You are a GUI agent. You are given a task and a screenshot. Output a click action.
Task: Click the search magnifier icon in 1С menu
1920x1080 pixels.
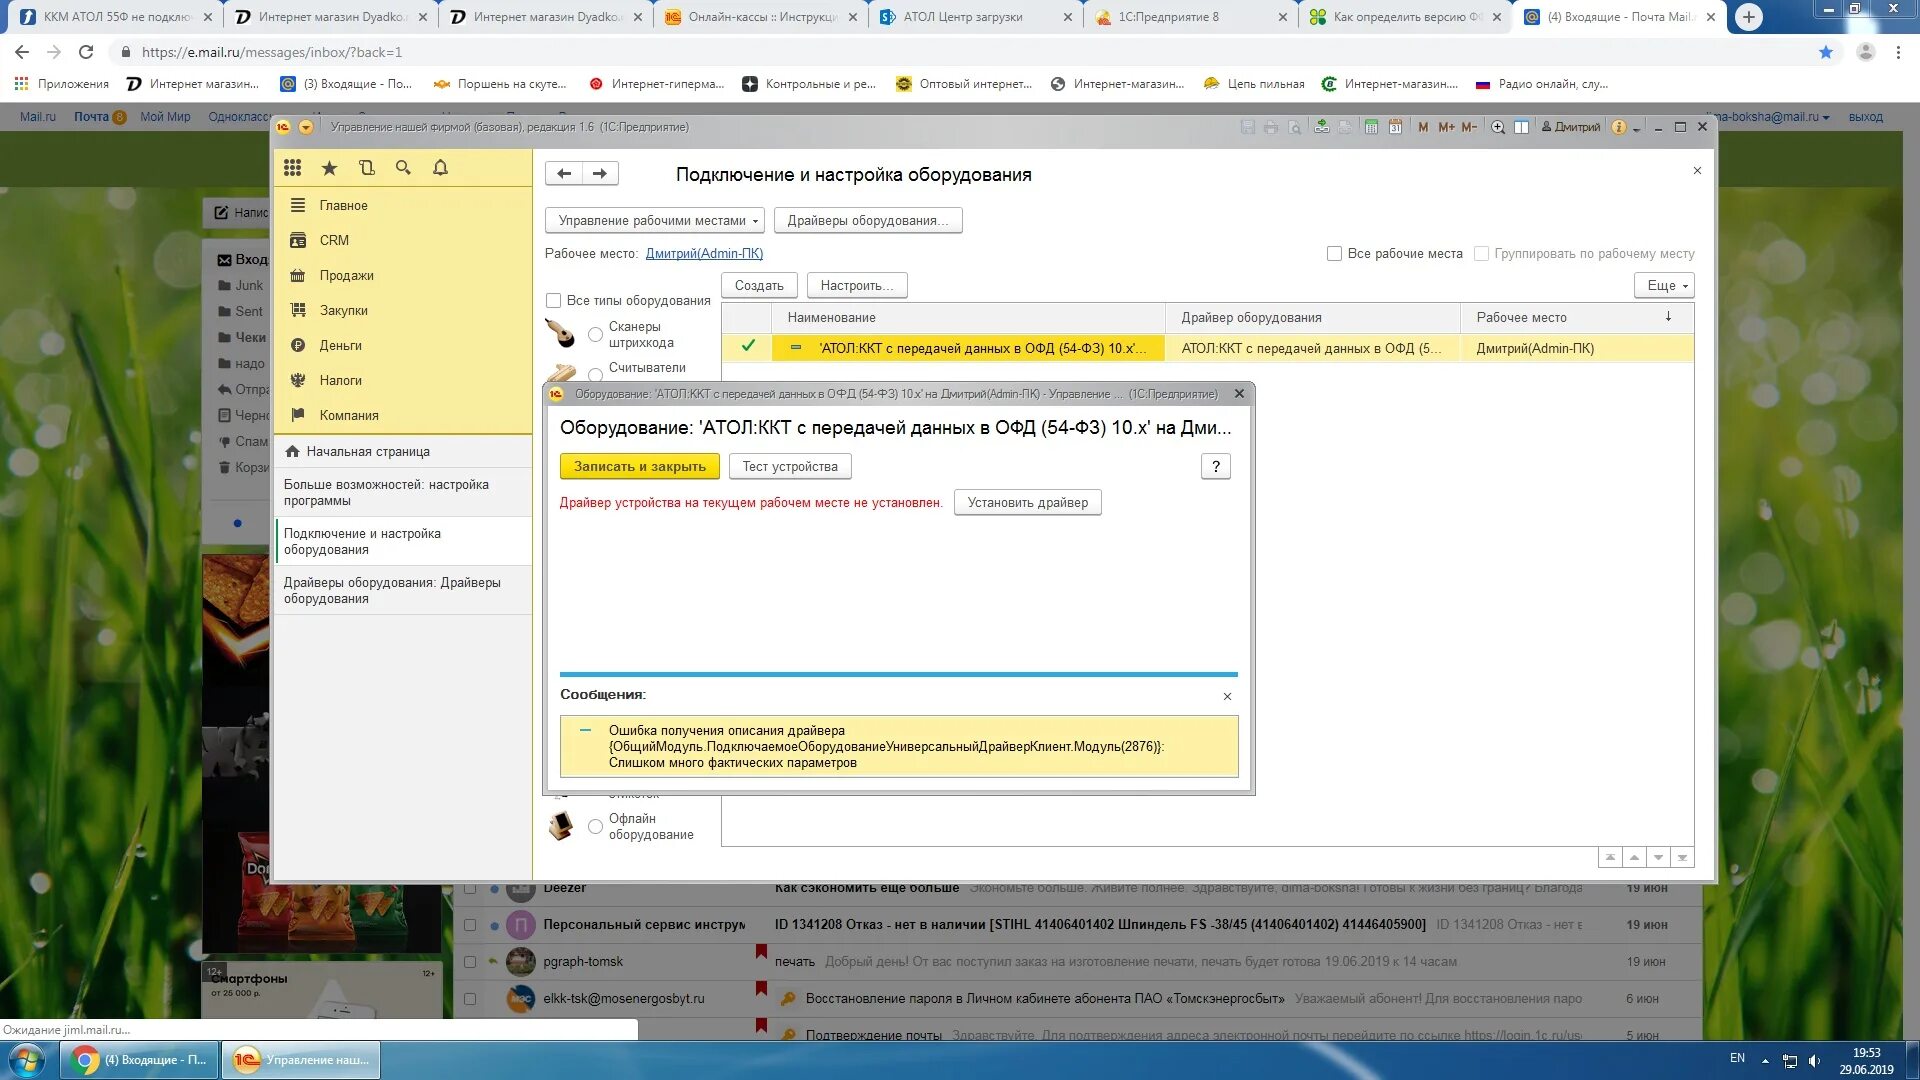(404, 167)
